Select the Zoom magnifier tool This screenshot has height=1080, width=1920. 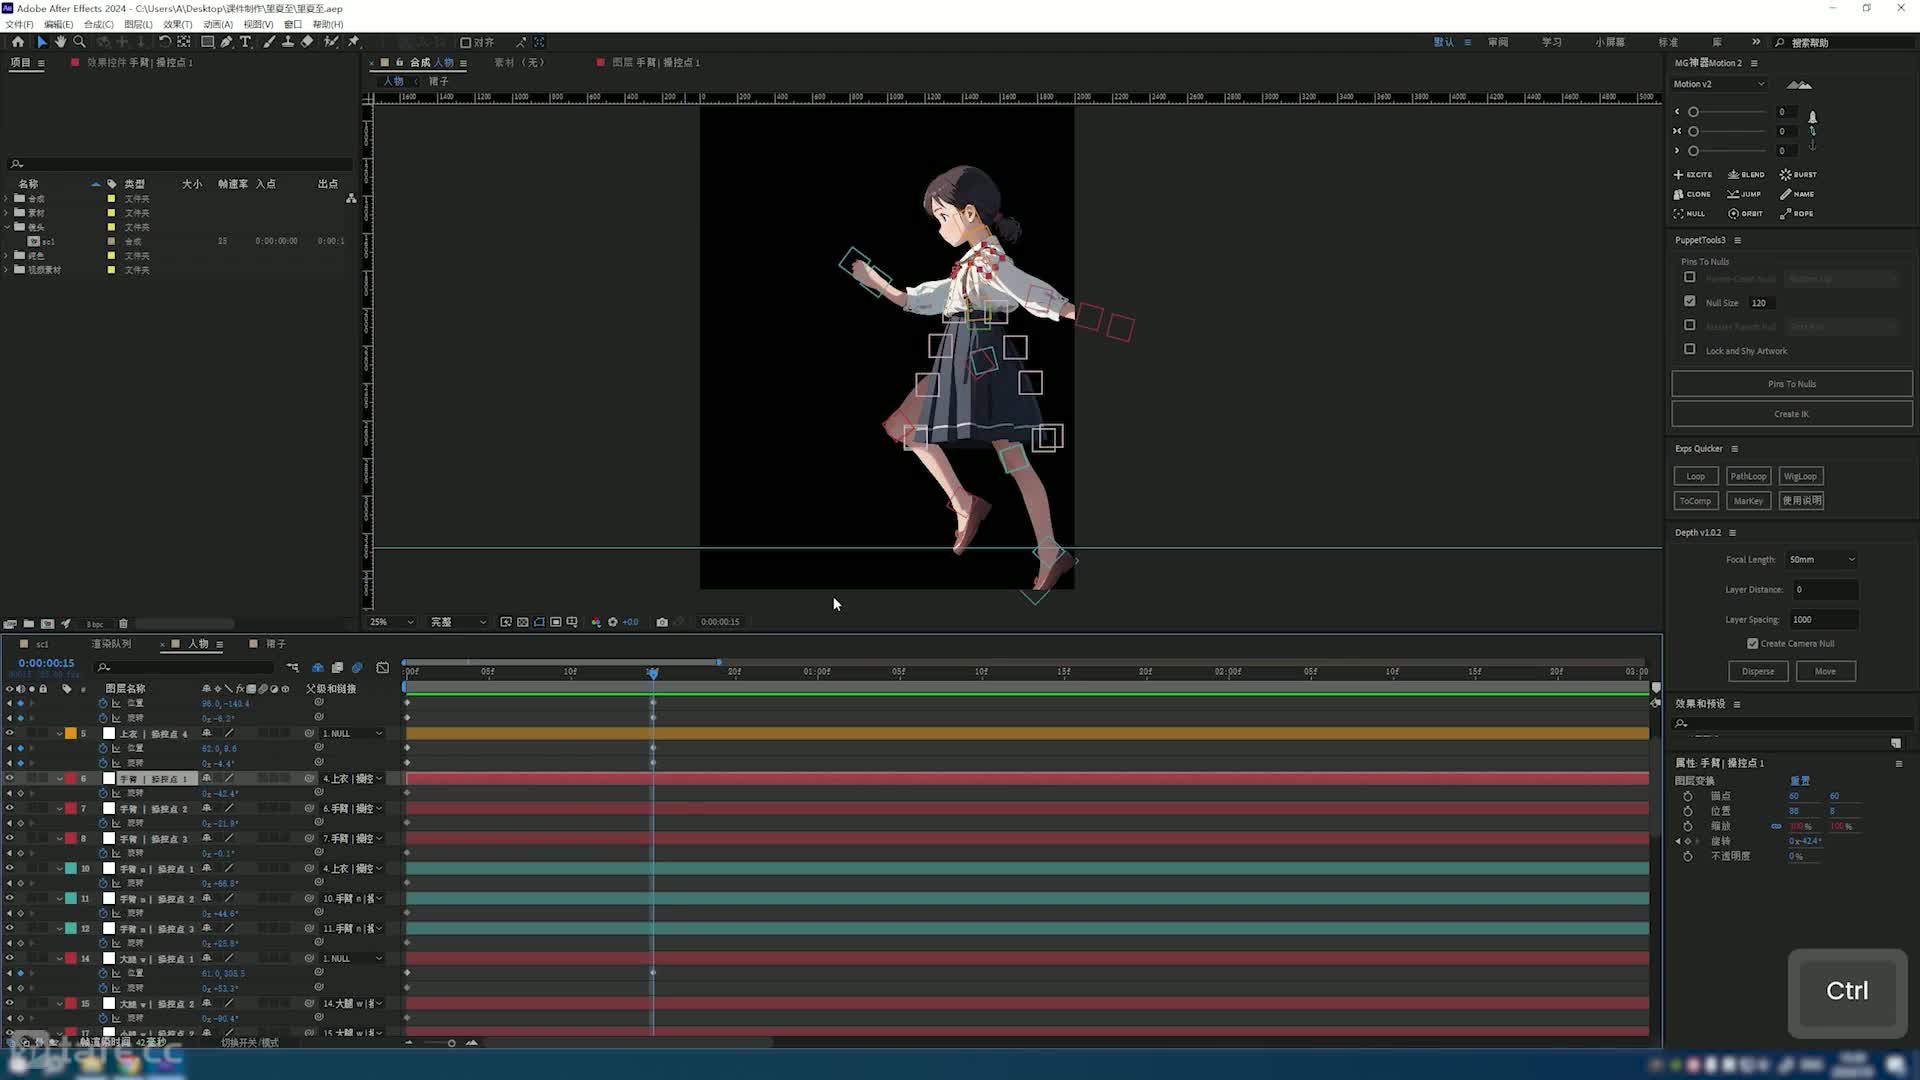[x=80, y=42]
